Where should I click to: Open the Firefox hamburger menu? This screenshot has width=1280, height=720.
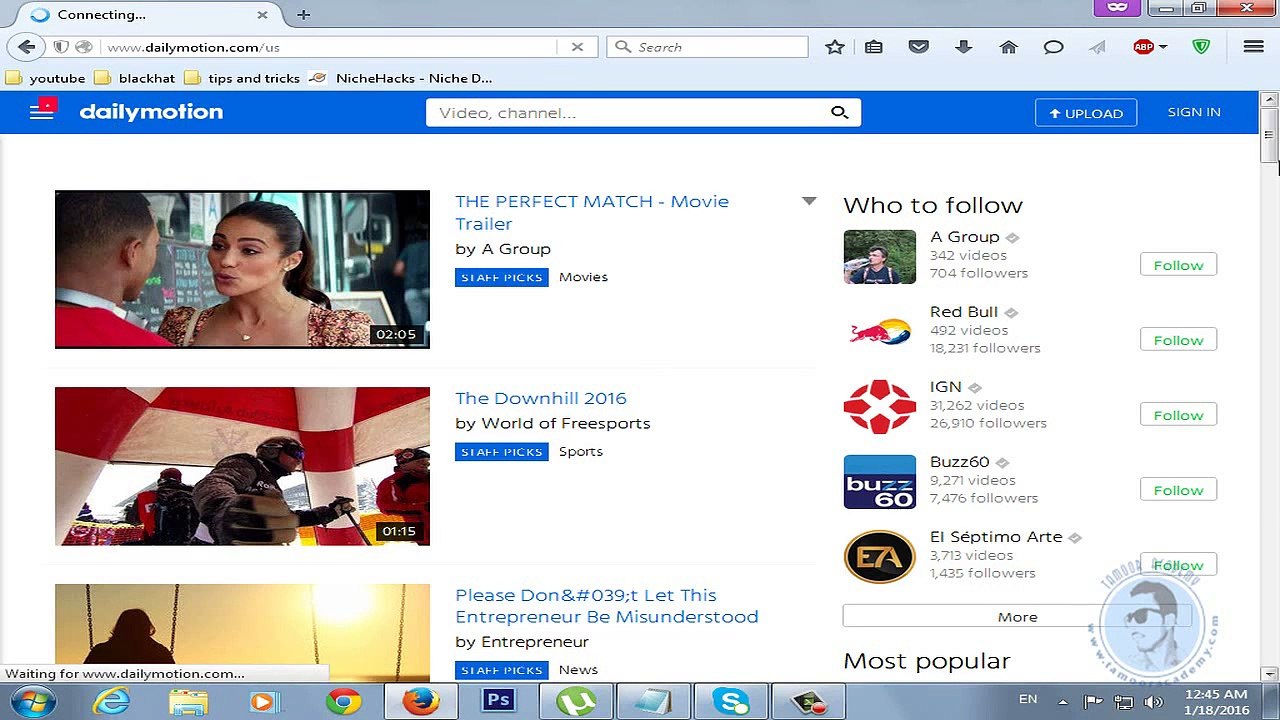coord(1253,47)
